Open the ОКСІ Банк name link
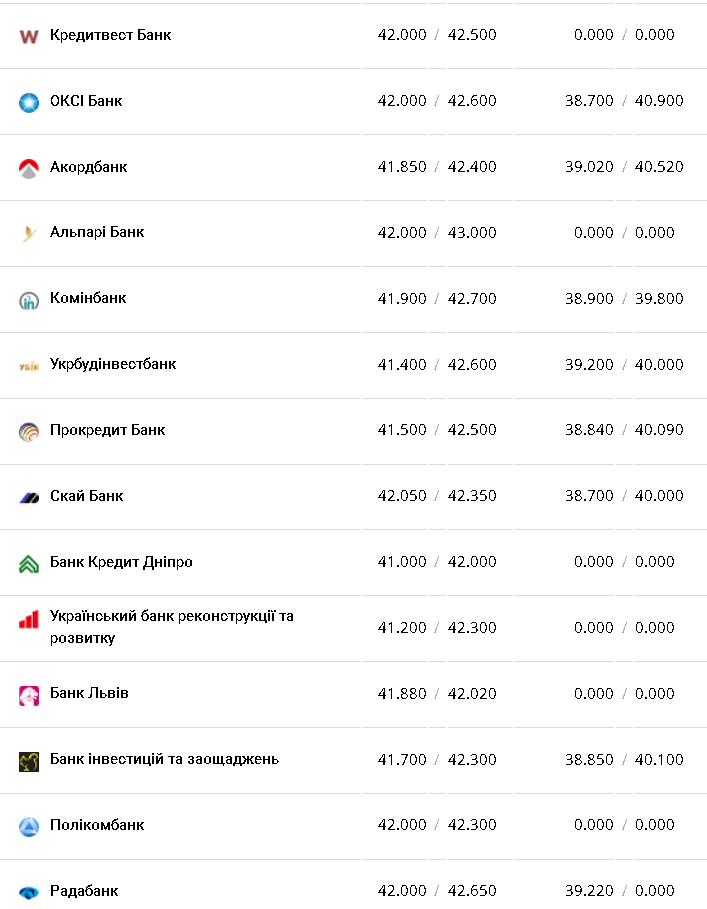This screenshot has width=707, height=909. [86, 101]
